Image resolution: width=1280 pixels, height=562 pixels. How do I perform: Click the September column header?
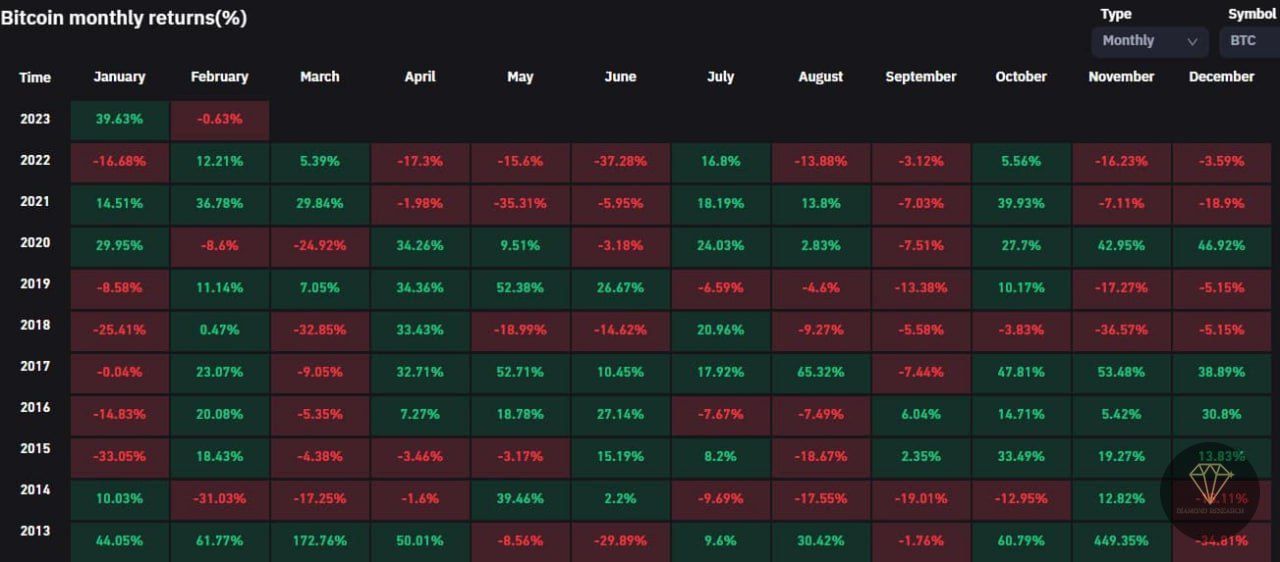[x=920, y=77]
